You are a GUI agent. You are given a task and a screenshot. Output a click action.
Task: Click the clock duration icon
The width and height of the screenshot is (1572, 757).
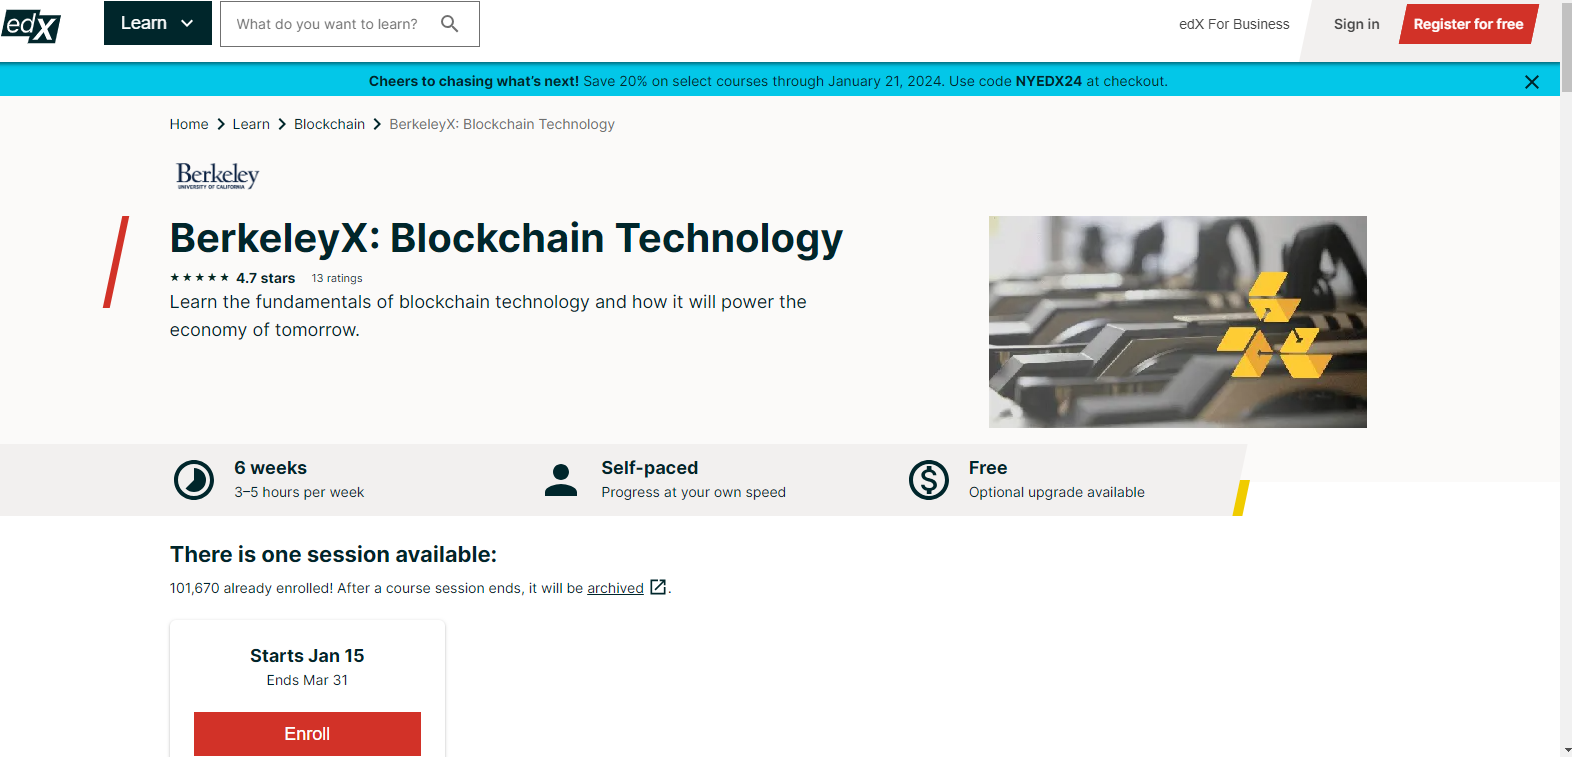[194, 480]
